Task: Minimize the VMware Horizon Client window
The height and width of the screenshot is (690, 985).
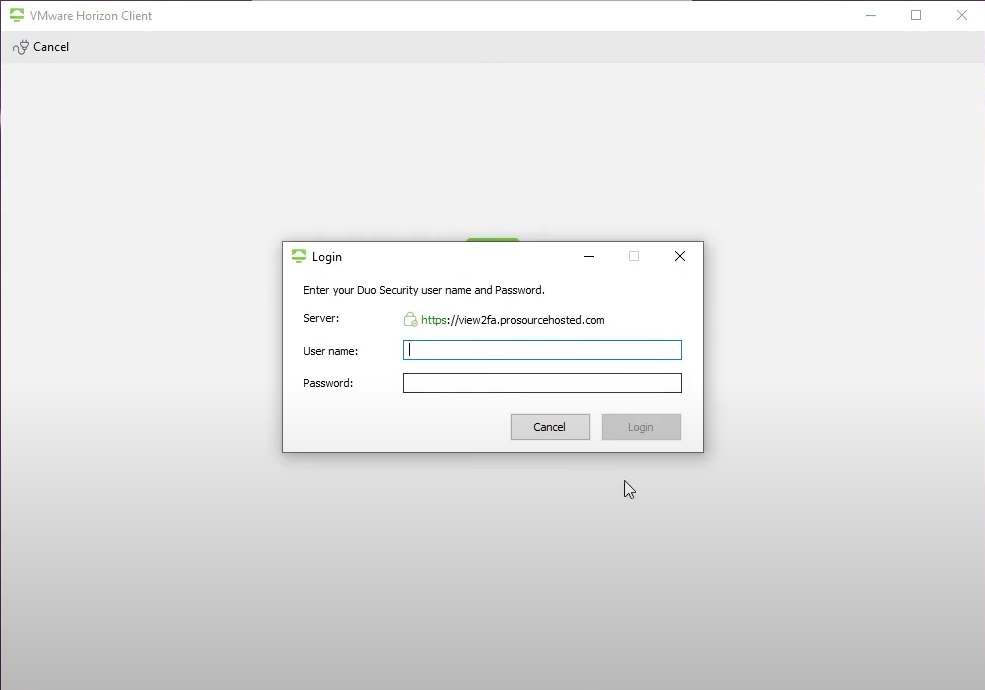Action: (x=870, y=15)
